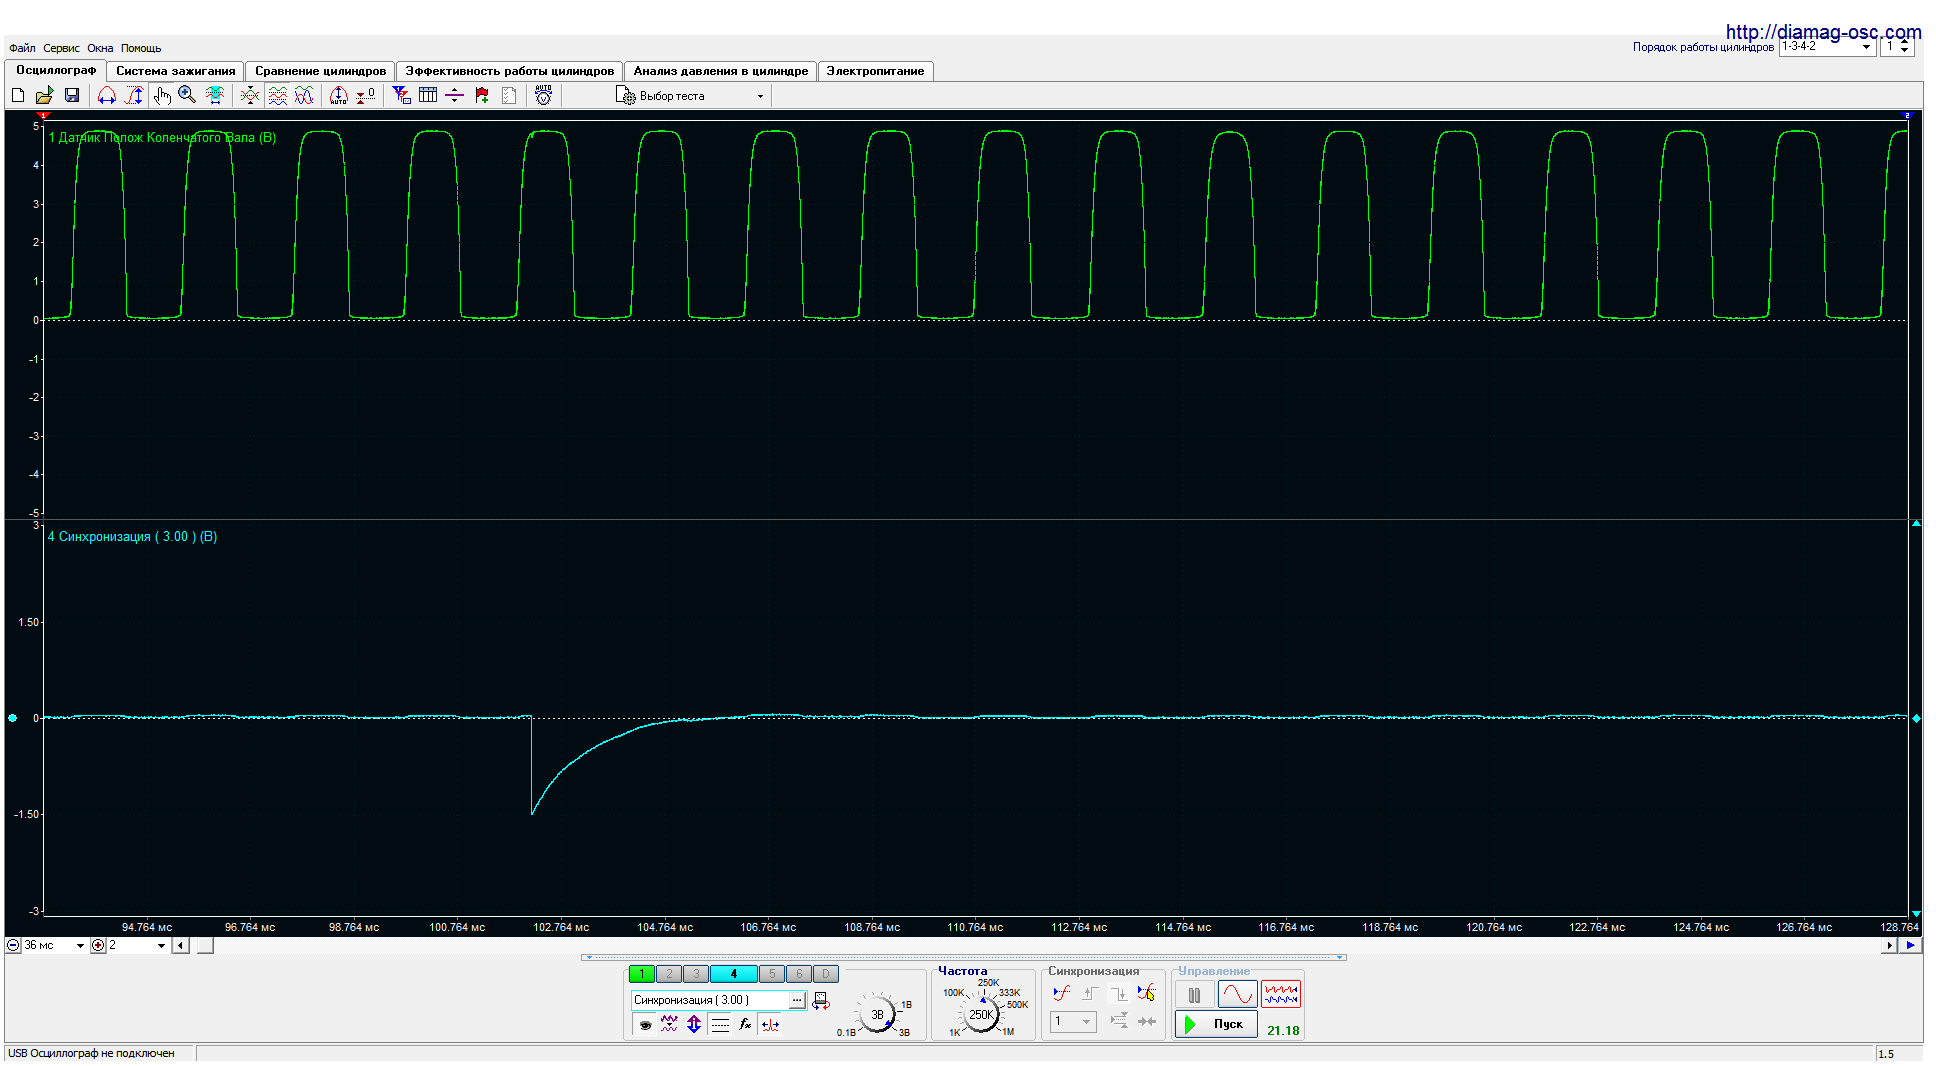
Task: Open the filter settings funnel icon
Action: click(x=401, y=95)
